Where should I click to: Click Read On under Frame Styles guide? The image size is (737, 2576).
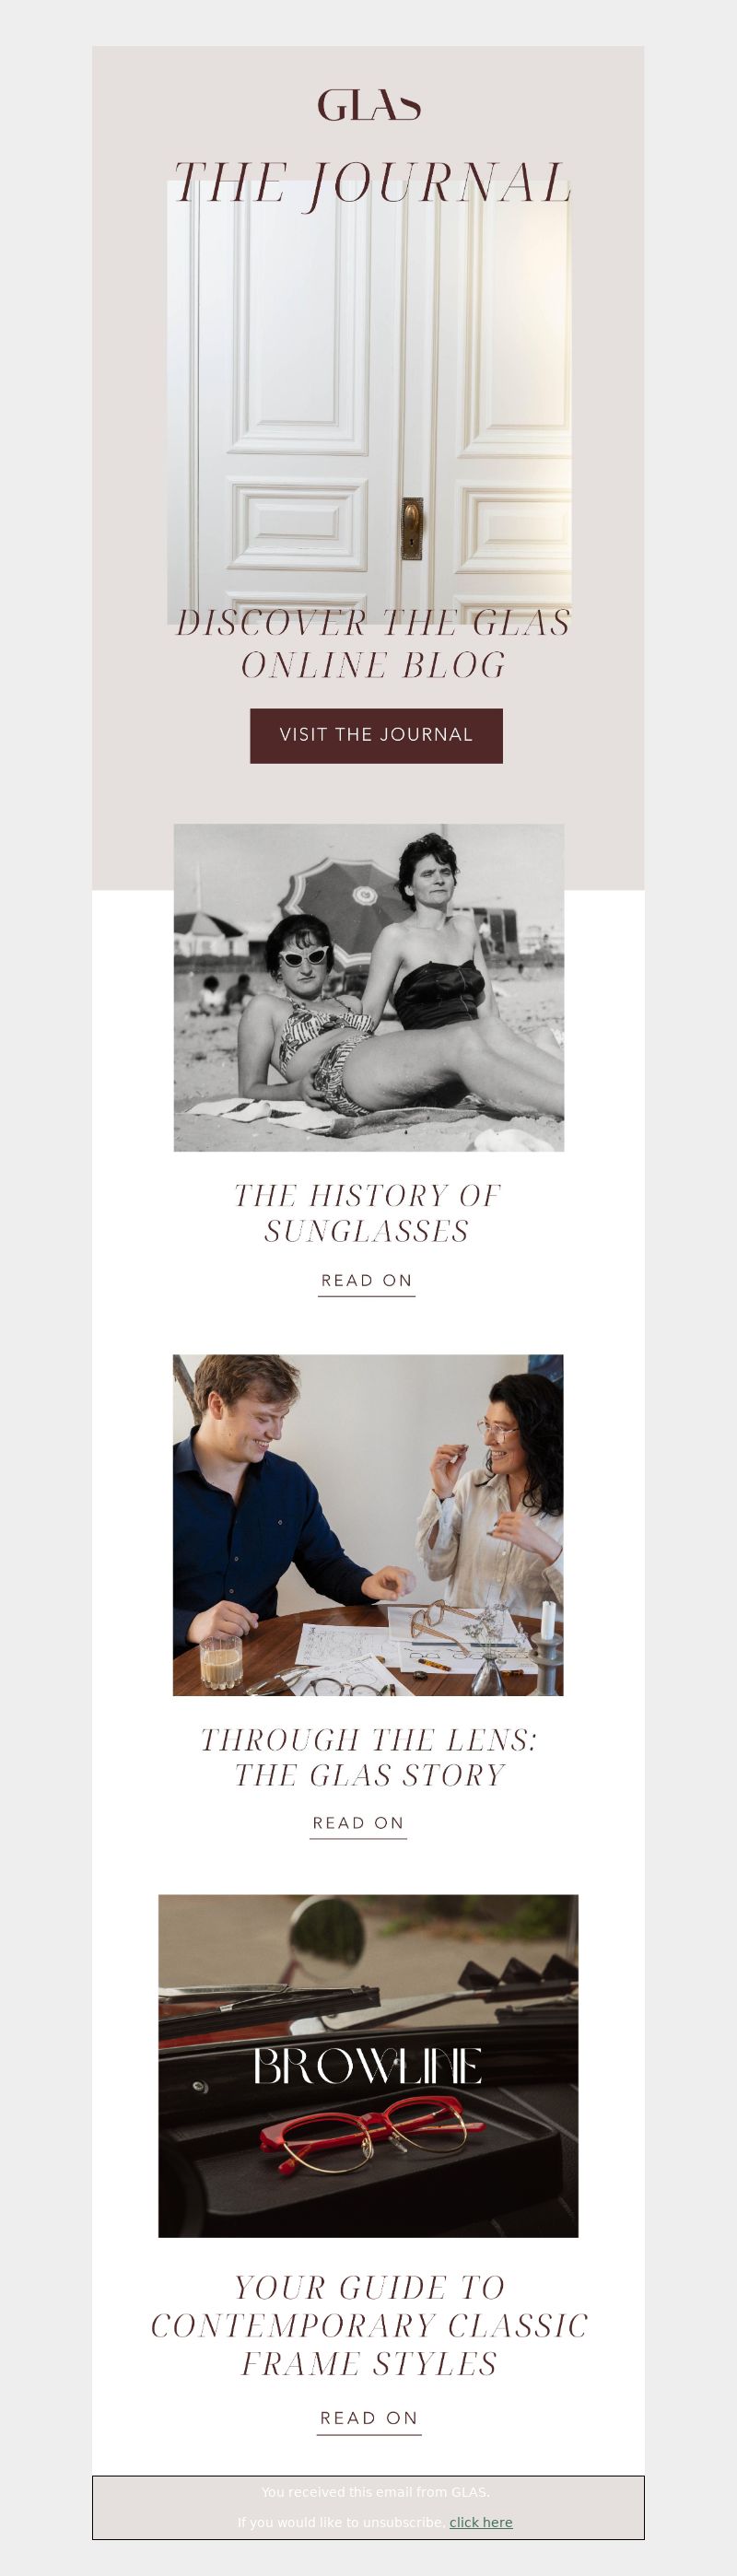(x=368, y=2418)
